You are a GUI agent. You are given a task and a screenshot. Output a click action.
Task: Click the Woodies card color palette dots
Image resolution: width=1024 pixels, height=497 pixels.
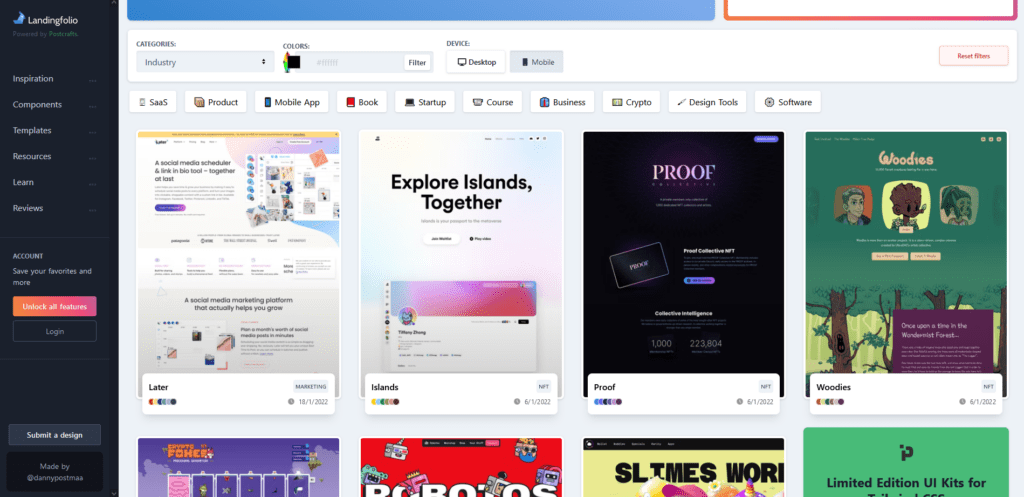pyautogui.click(x=831, y=402)
